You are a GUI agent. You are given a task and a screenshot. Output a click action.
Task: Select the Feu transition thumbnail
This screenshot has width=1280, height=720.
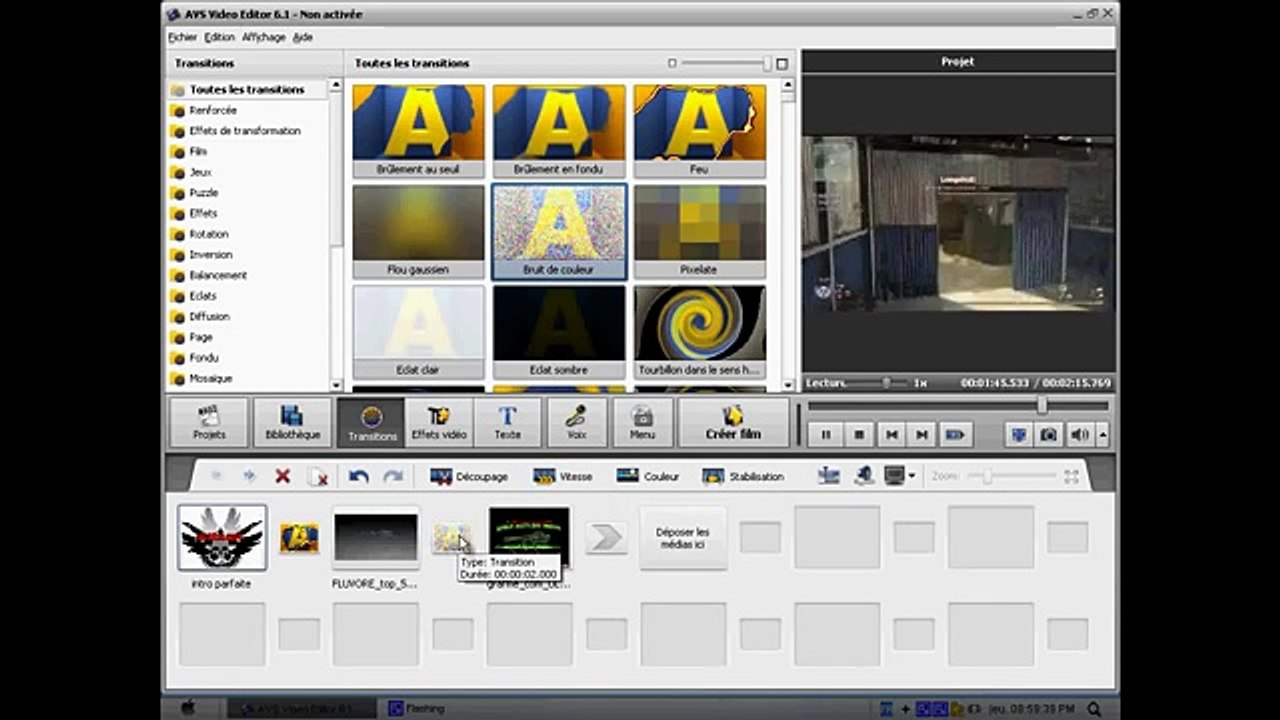700,131
